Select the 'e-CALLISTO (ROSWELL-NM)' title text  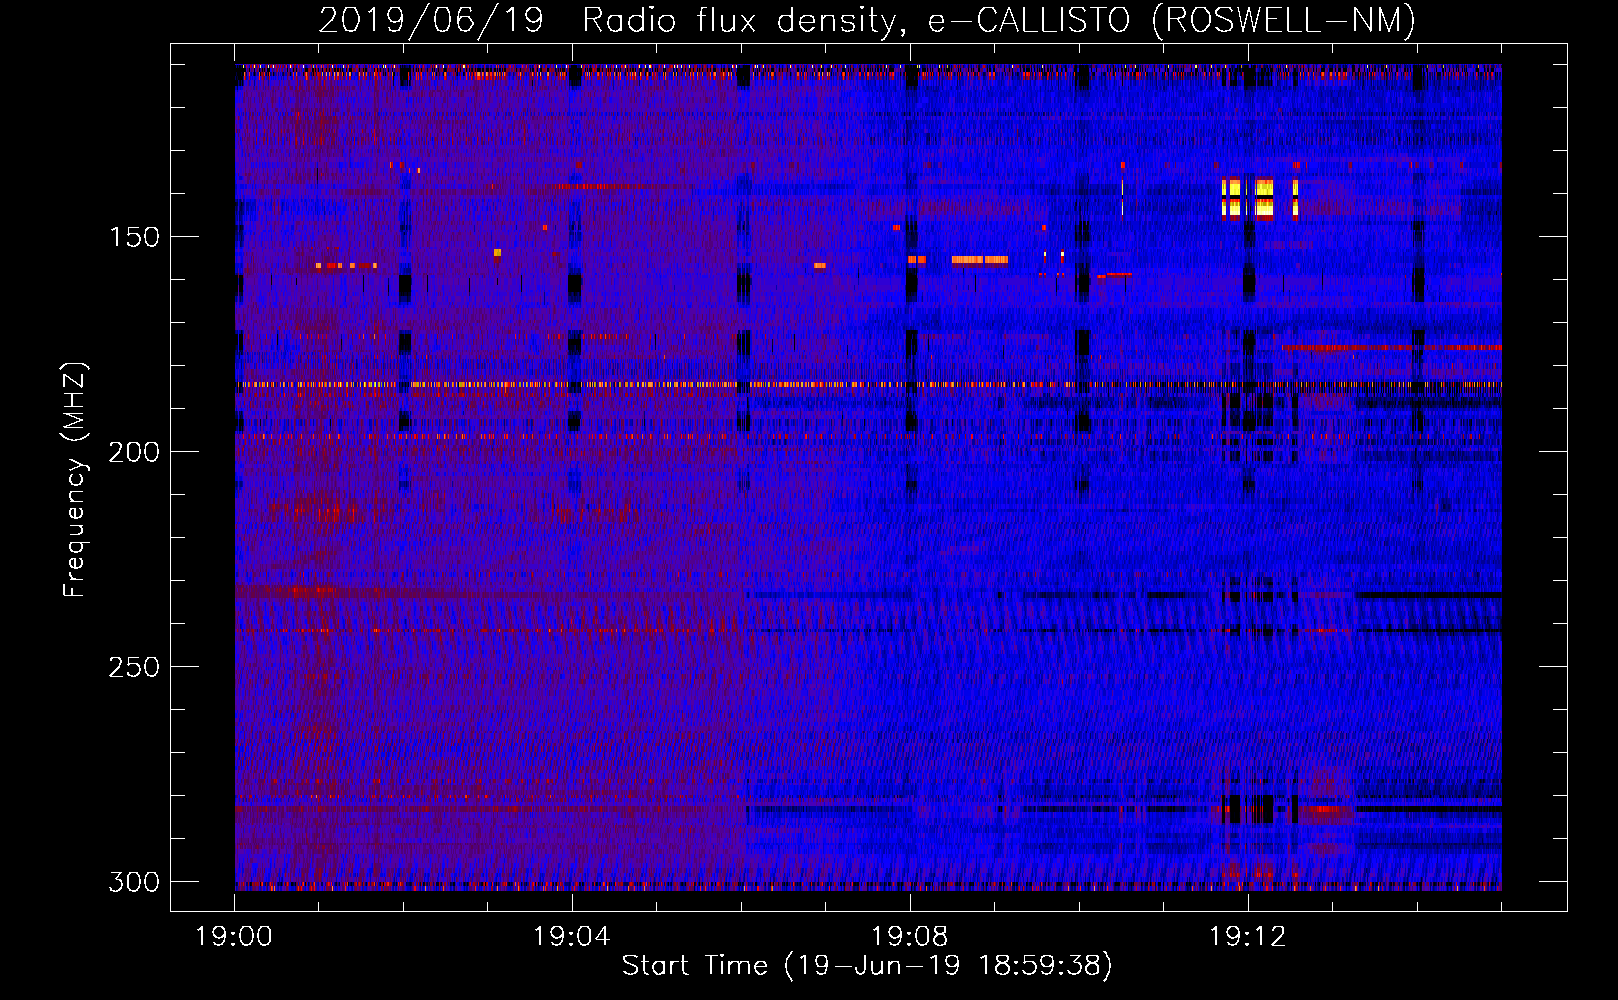pos(1172,20)
